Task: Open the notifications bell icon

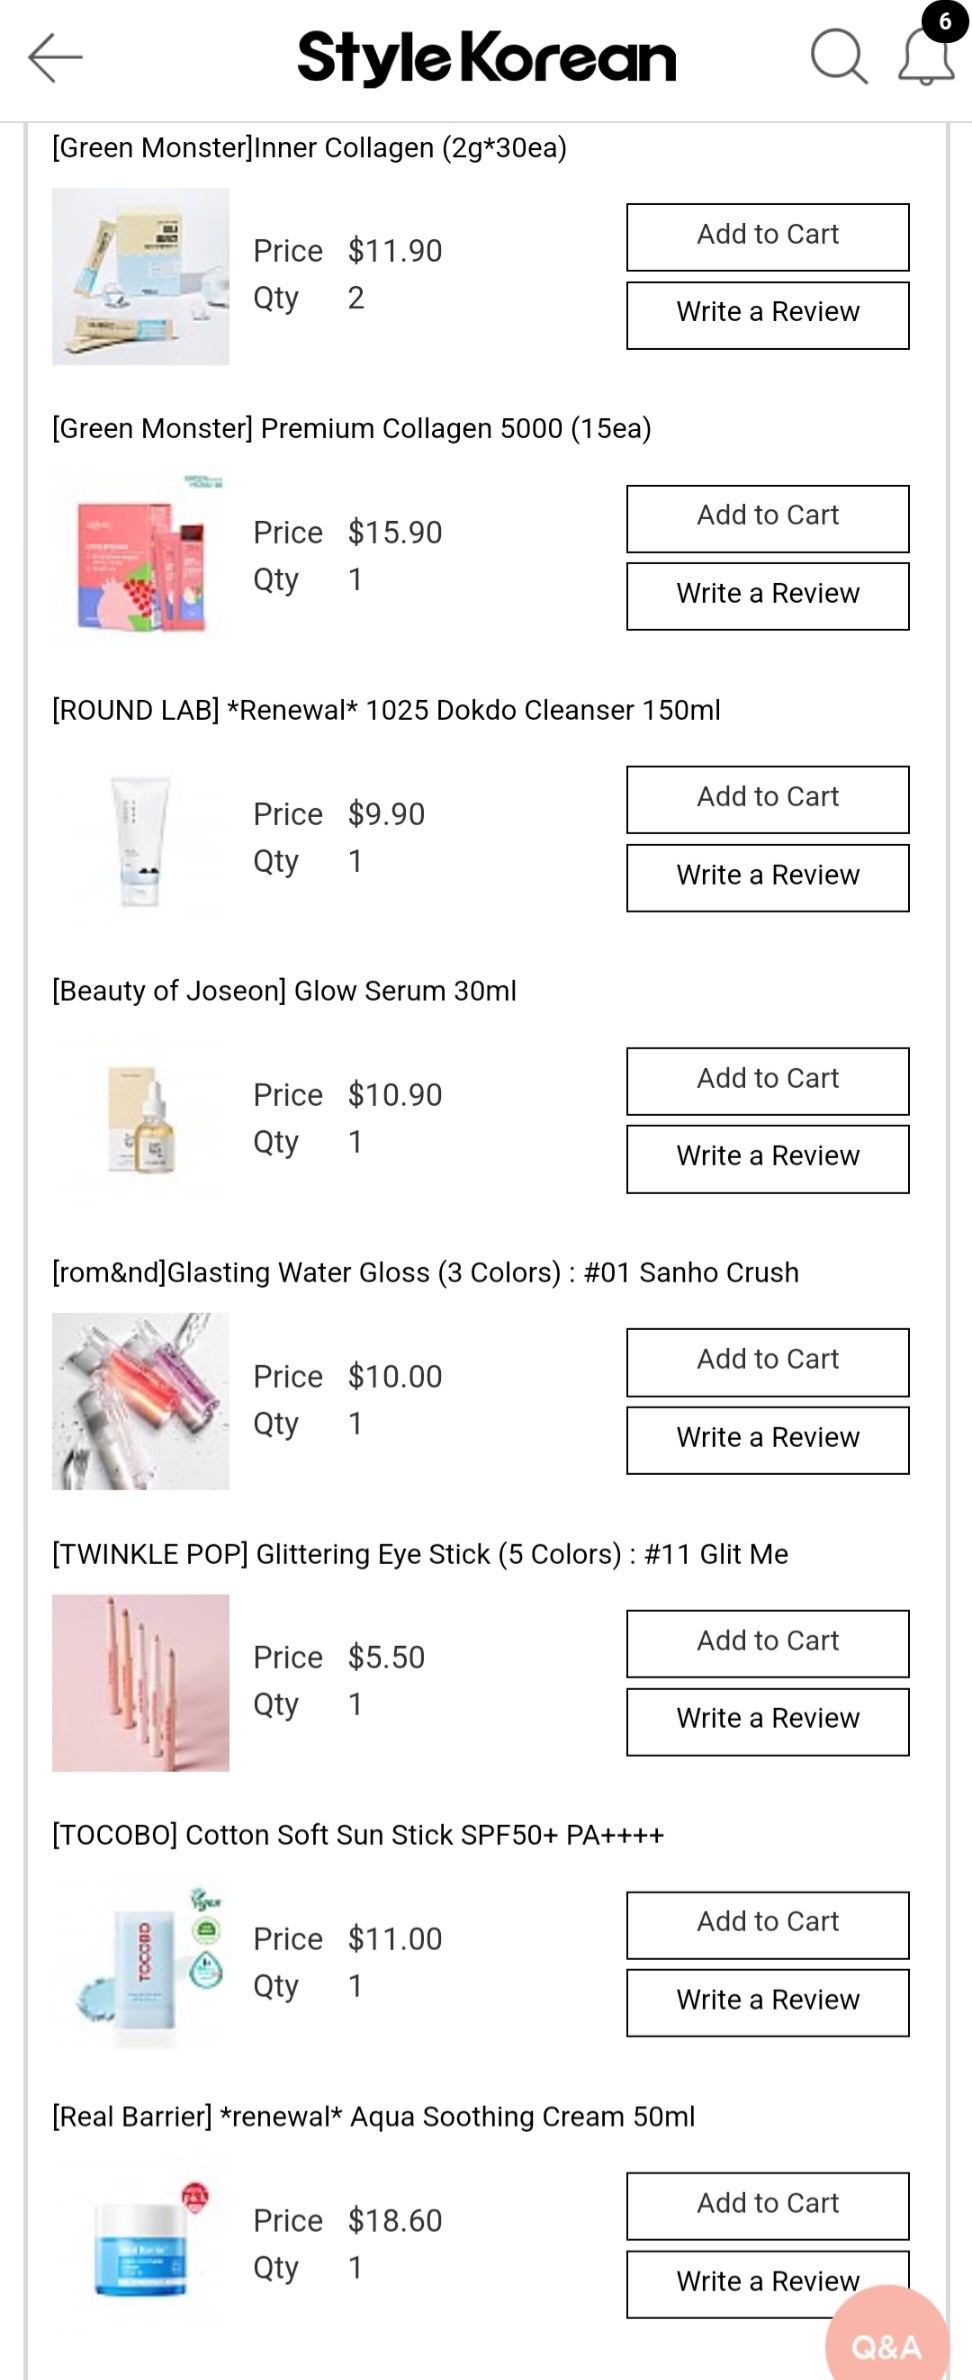Action: [926, 55]
